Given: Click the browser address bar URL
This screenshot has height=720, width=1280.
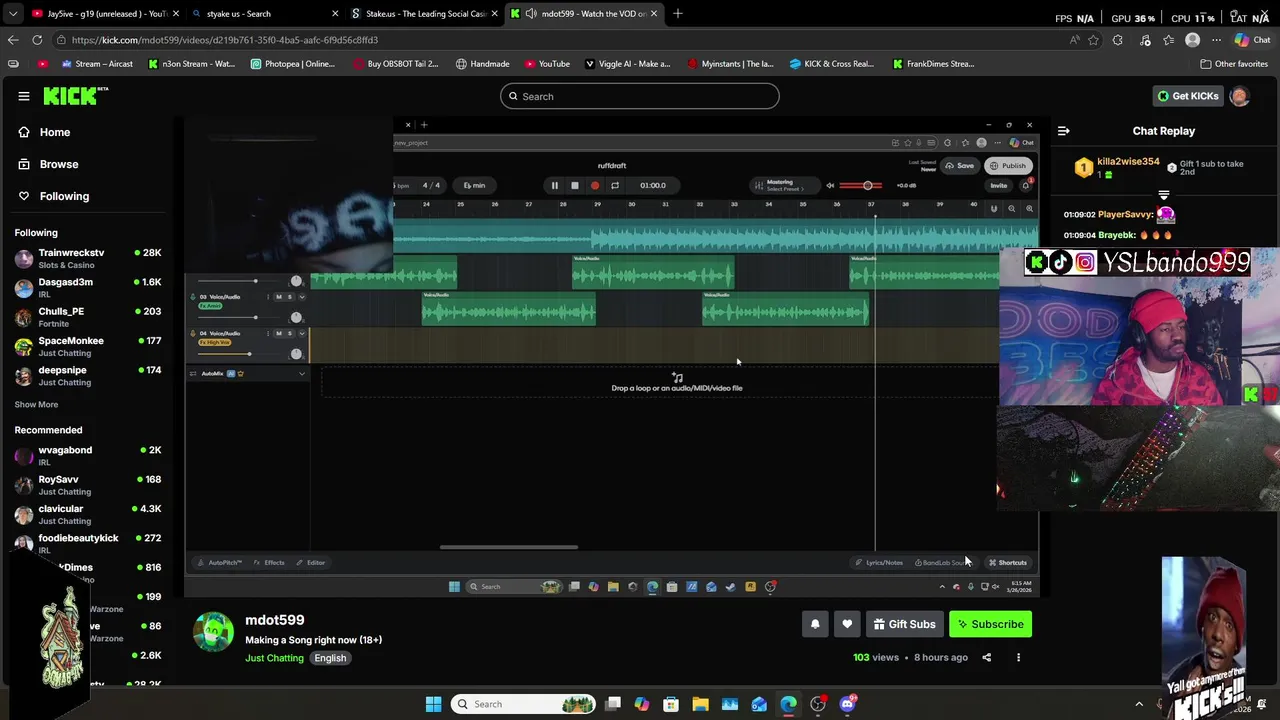Looking at the screenshot, I should pos(225,40).
